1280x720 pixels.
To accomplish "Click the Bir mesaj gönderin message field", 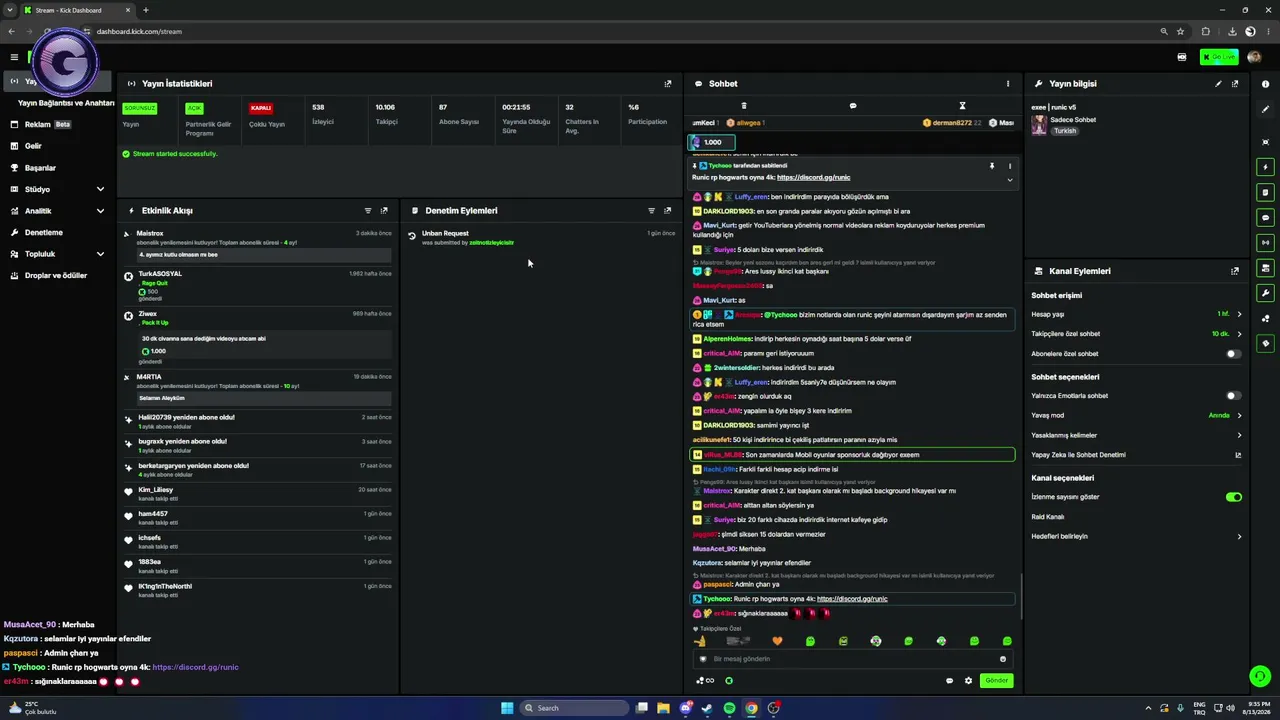I will (x=853, y=659).
